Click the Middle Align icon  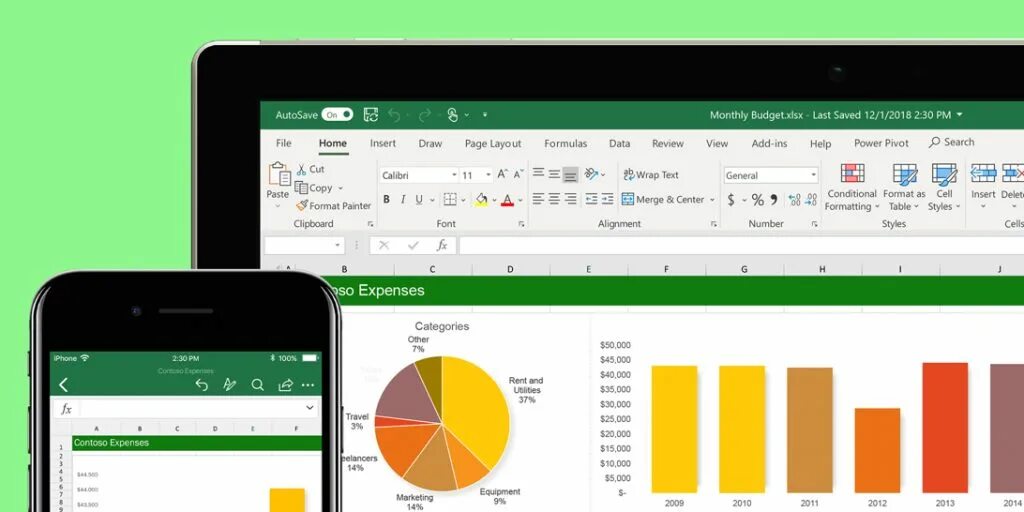click(554, 174)
